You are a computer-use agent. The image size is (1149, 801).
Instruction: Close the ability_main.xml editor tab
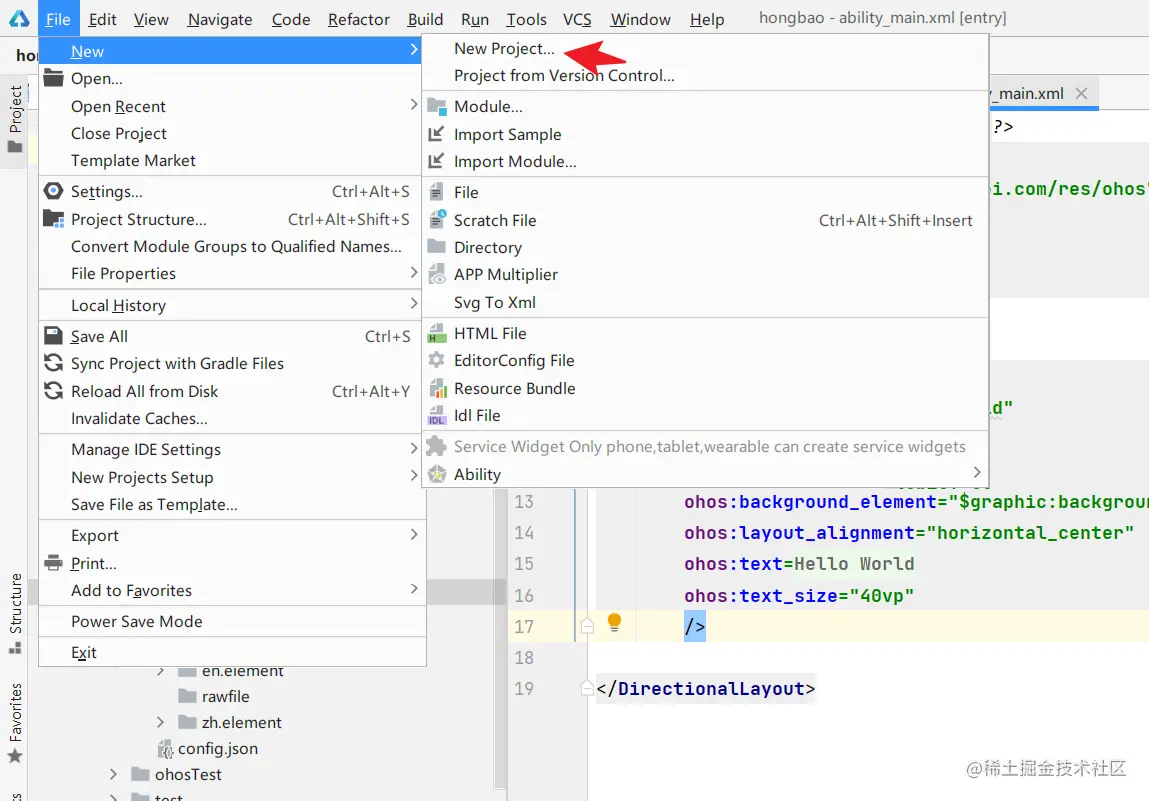[x=1081, y=93]
